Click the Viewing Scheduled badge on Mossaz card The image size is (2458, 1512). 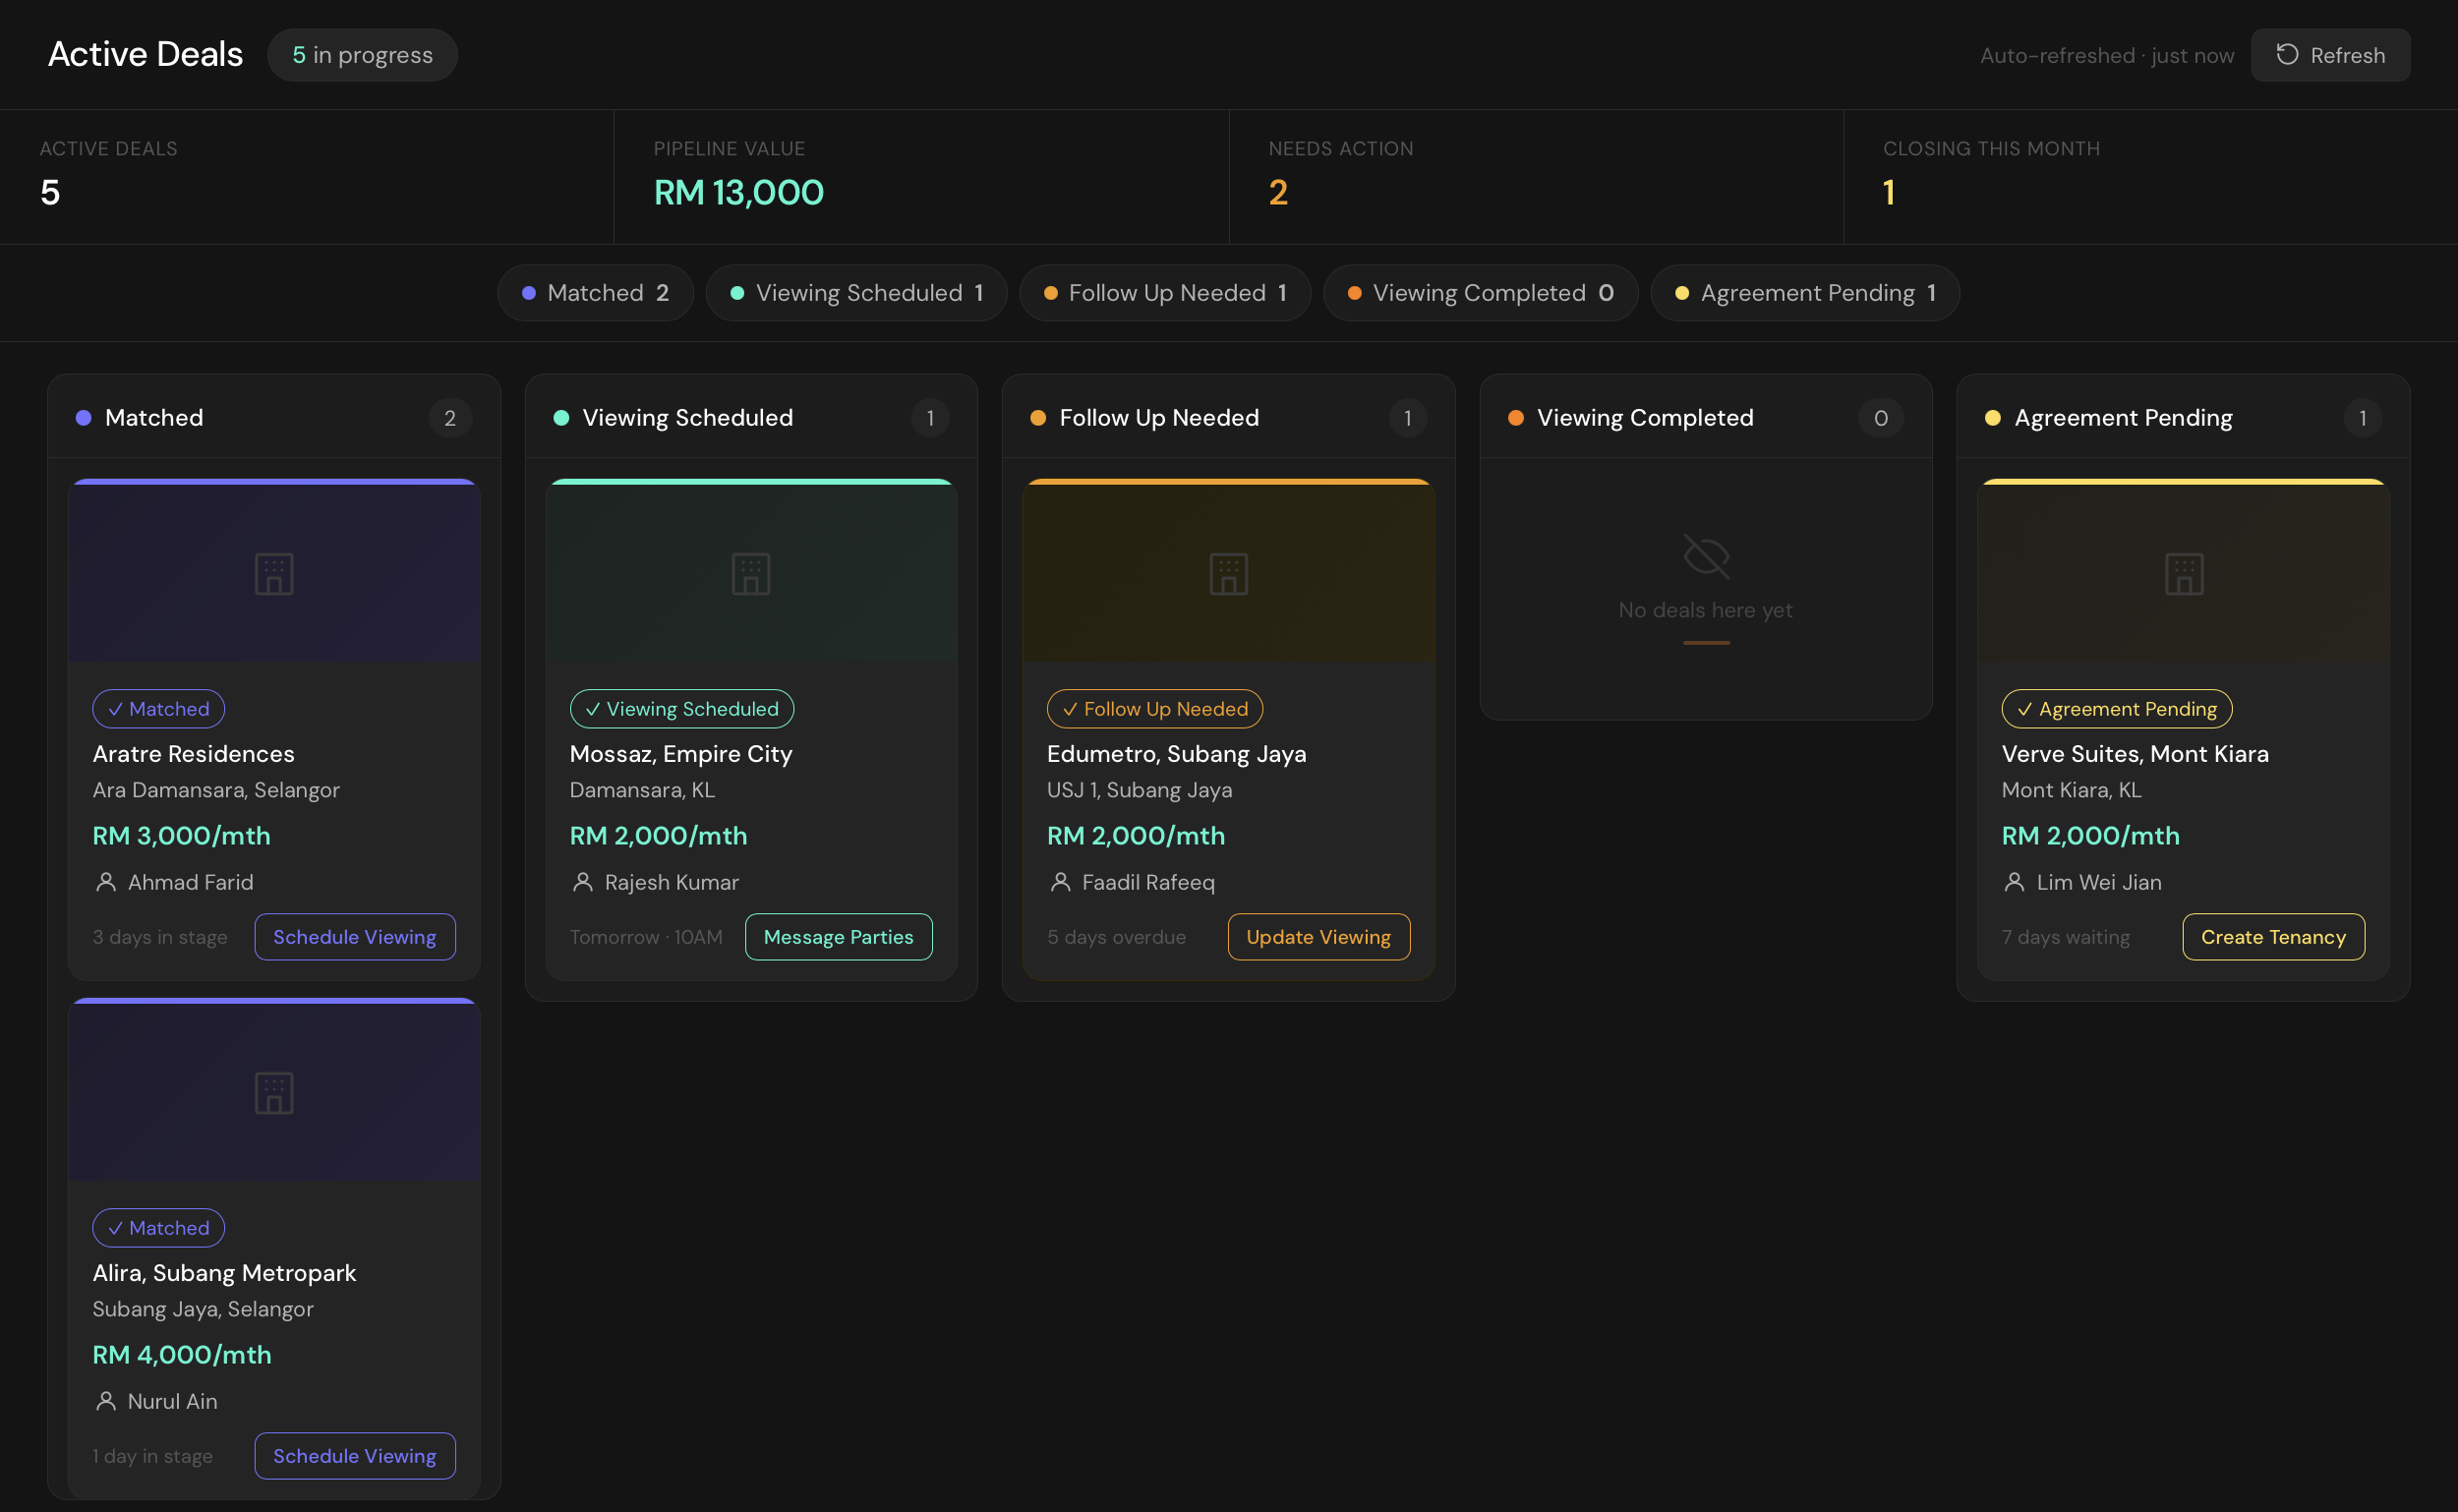[682, 709]
